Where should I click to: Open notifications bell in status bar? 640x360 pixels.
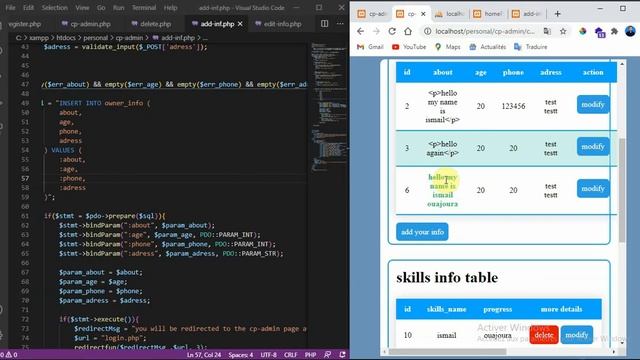point(342,355)
